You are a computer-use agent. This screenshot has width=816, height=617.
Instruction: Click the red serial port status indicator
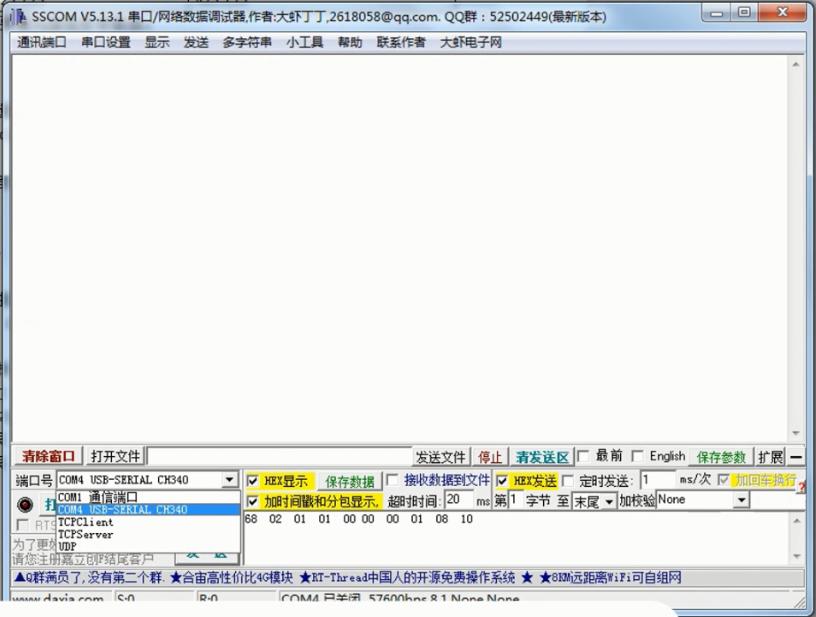(24, 504)
